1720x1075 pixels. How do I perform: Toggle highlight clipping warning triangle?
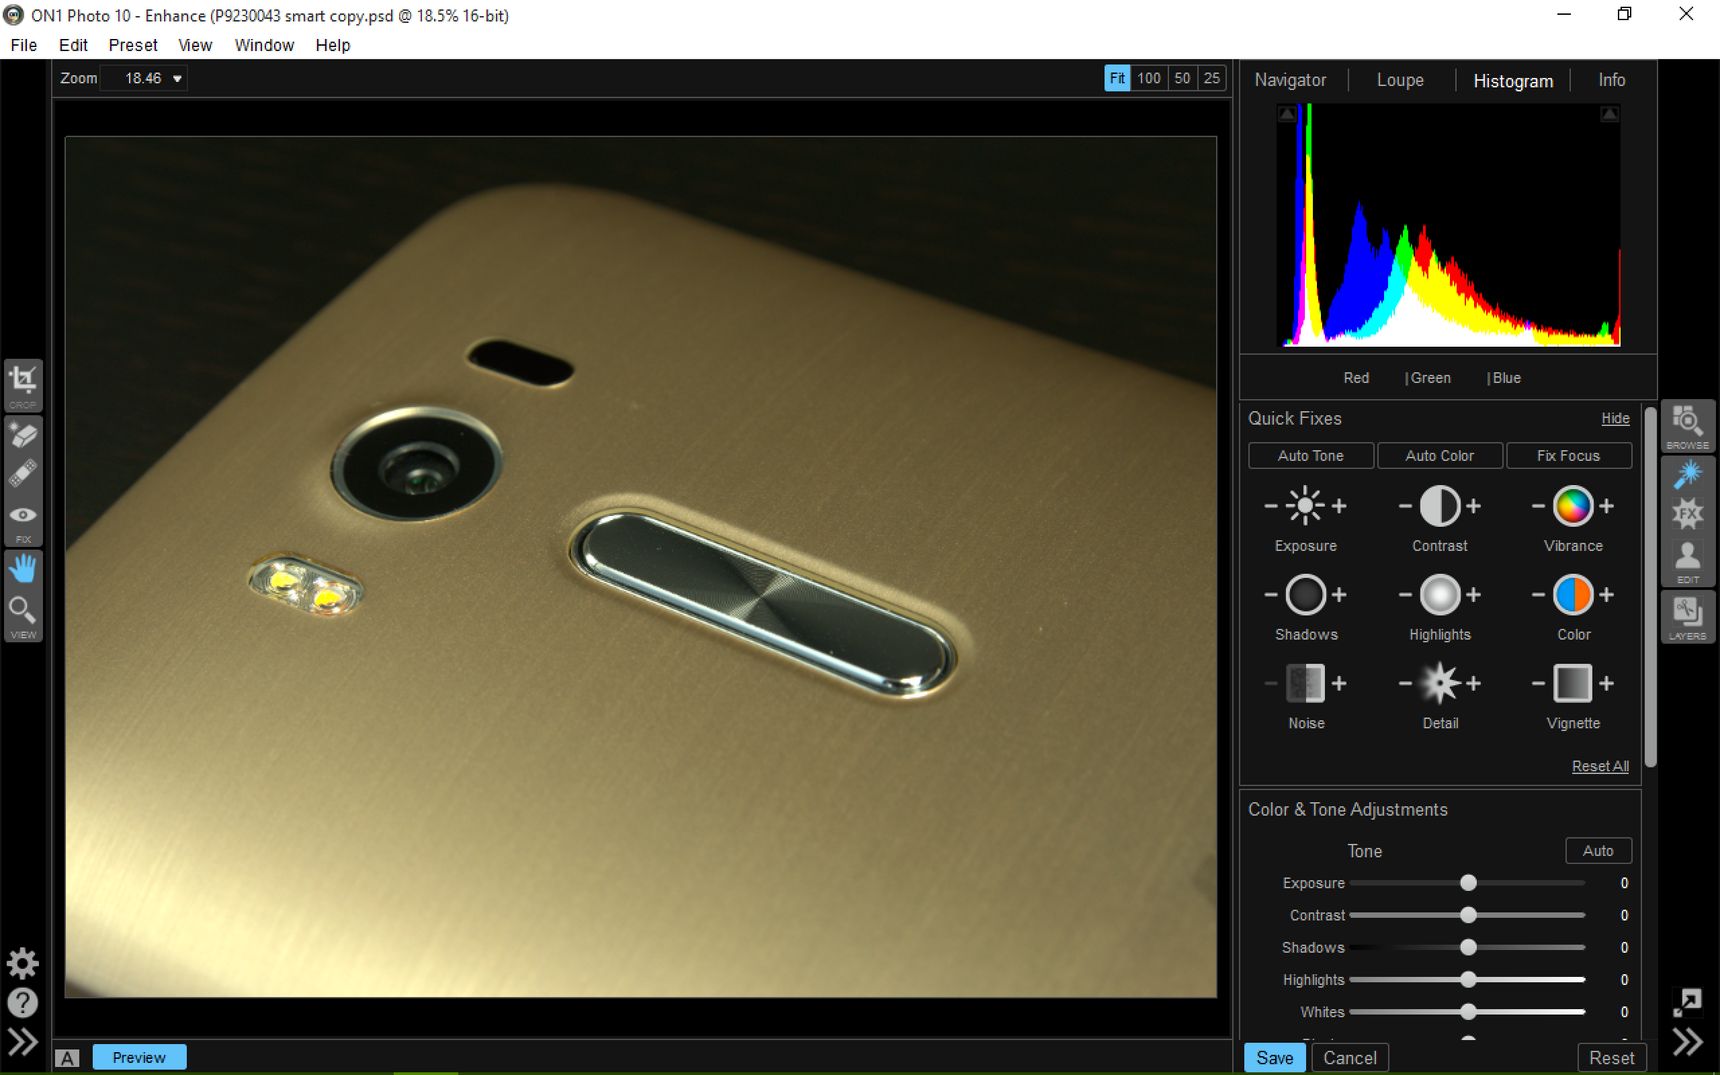[x=1610, y=114]
